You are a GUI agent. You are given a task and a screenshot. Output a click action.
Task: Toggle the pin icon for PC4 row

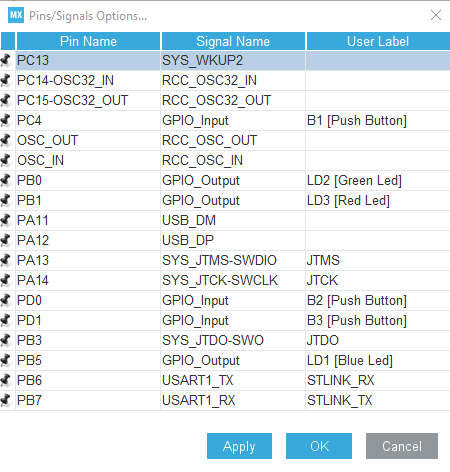click(5, 120)
